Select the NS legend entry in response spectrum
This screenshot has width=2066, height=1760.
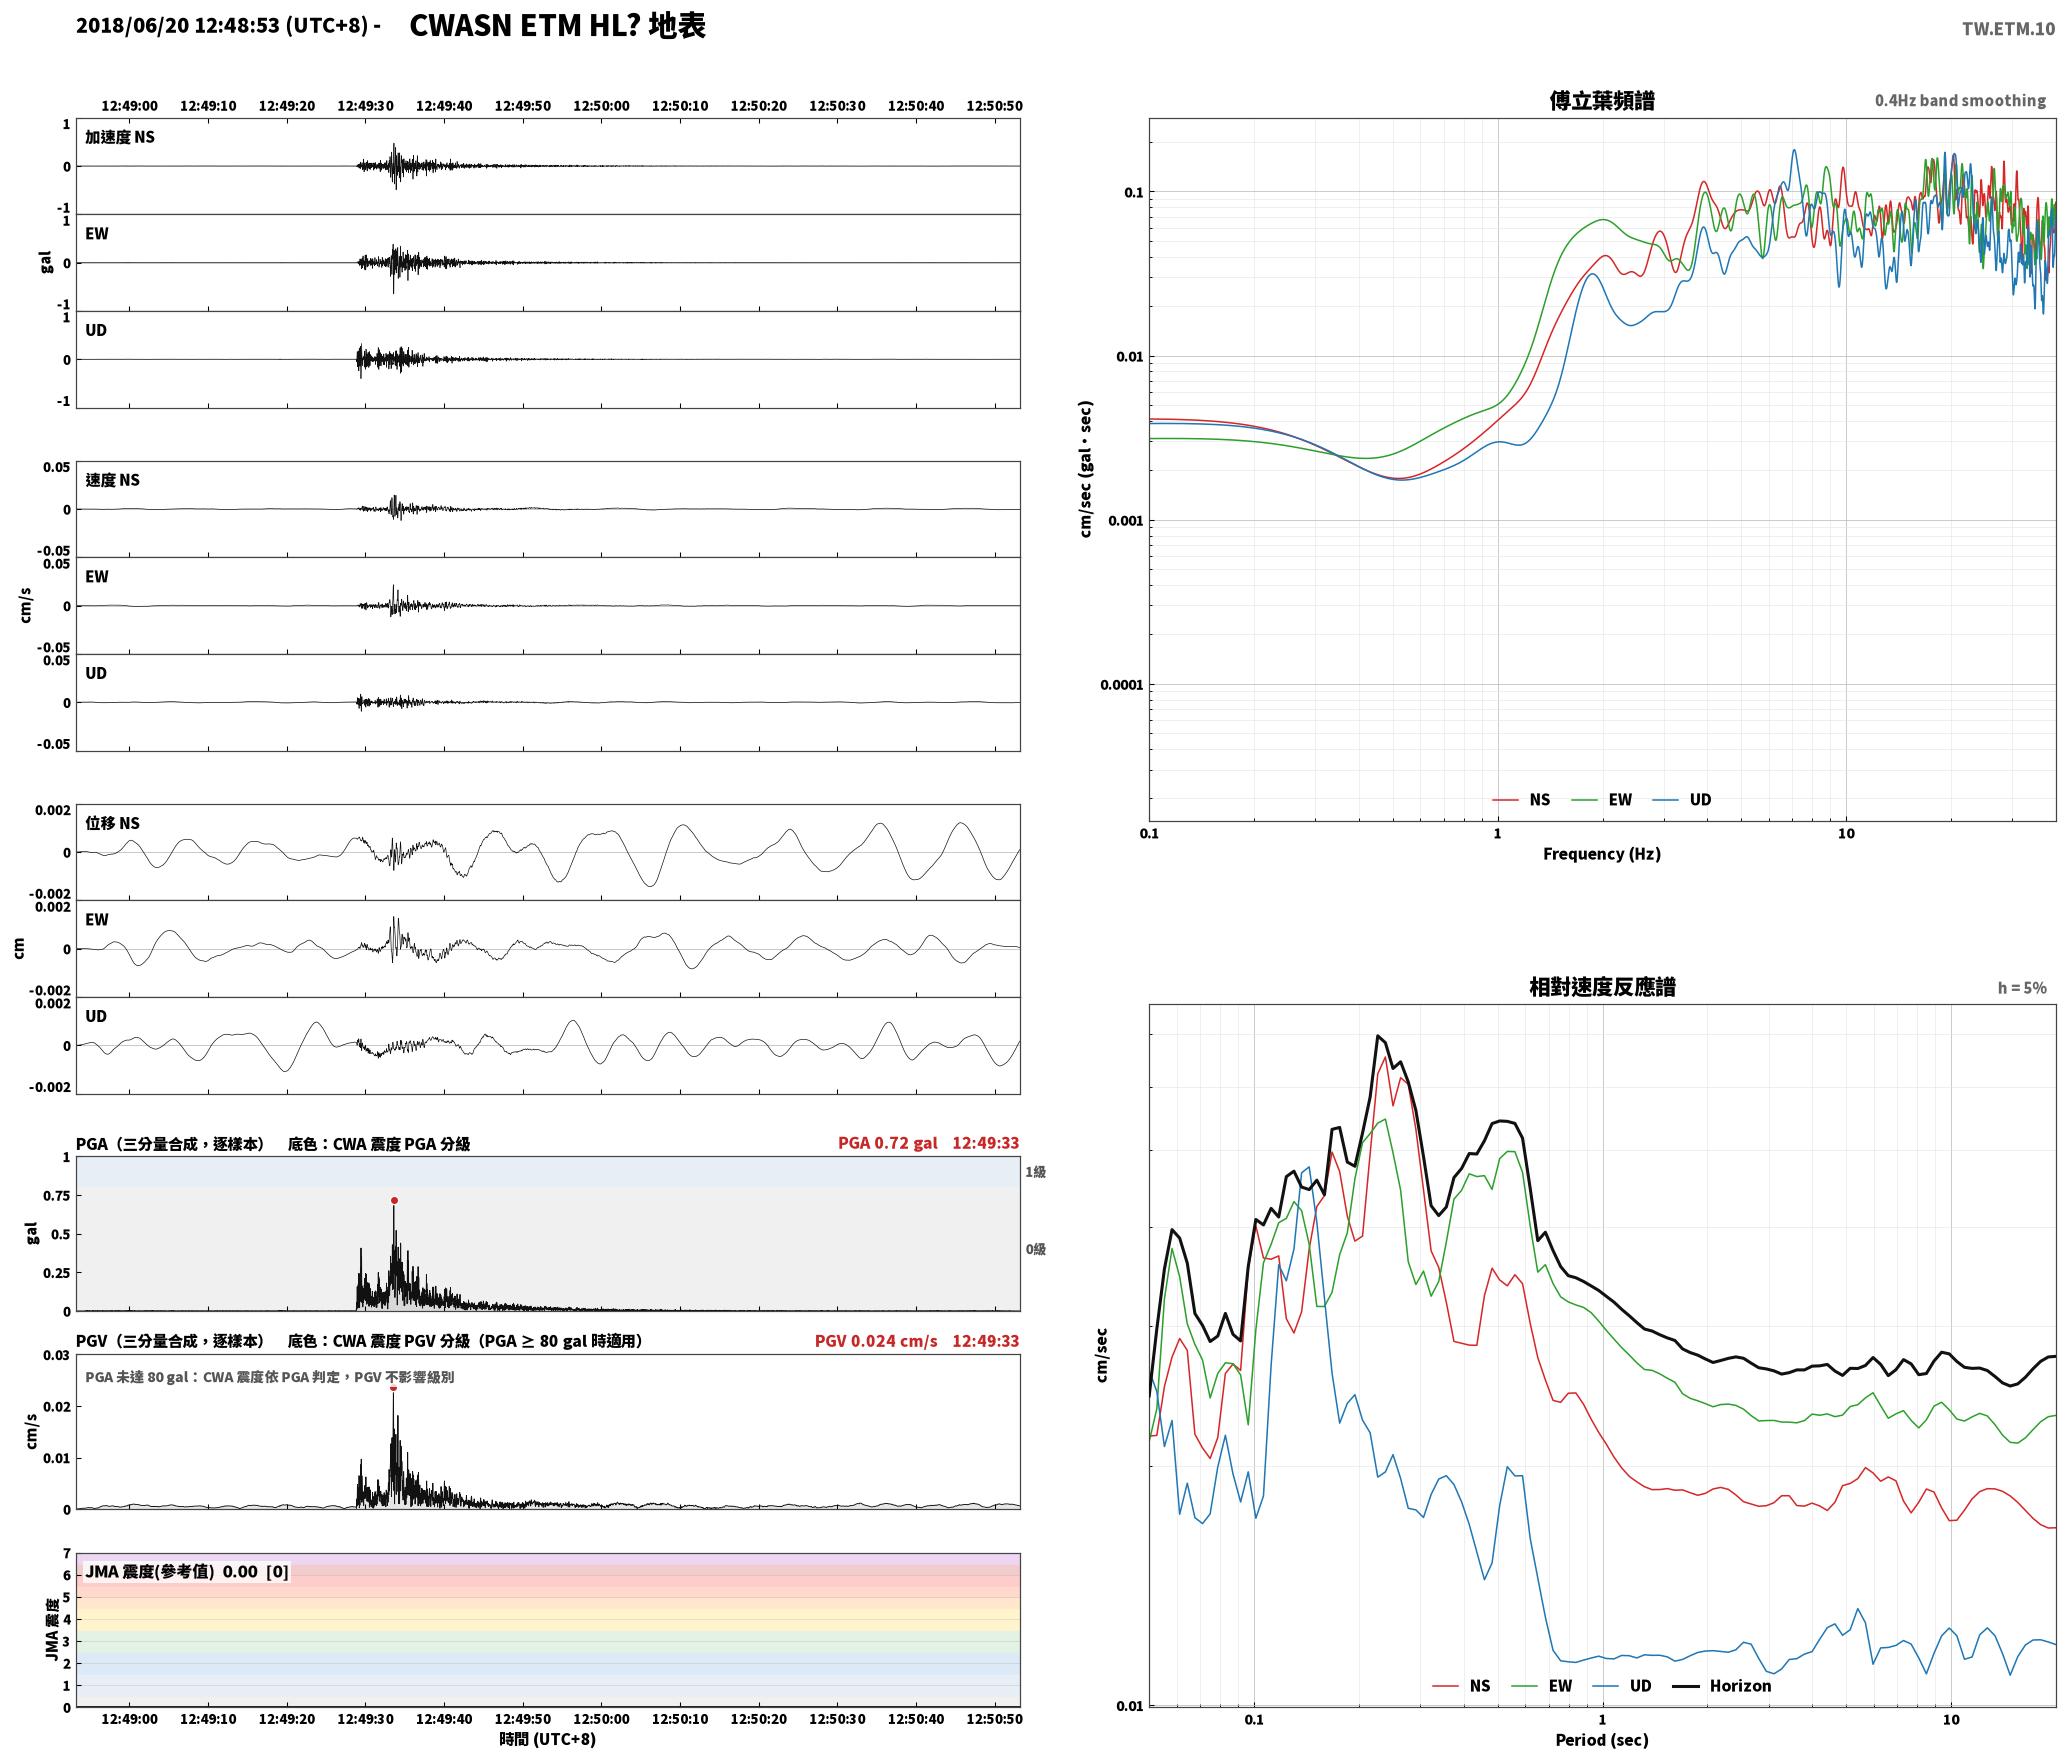pos(1461,1685)
